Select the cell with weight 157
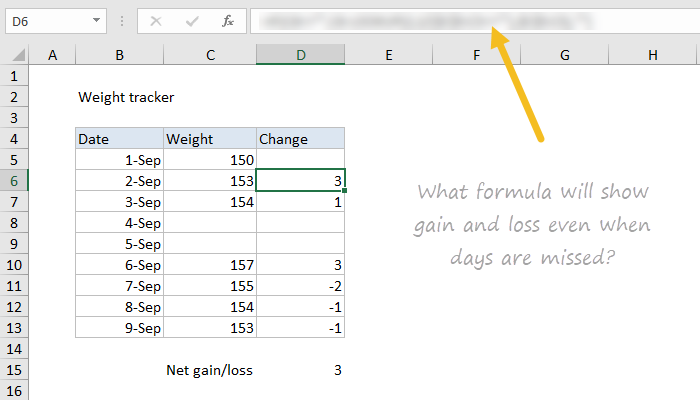 click(x=210, y=264)
